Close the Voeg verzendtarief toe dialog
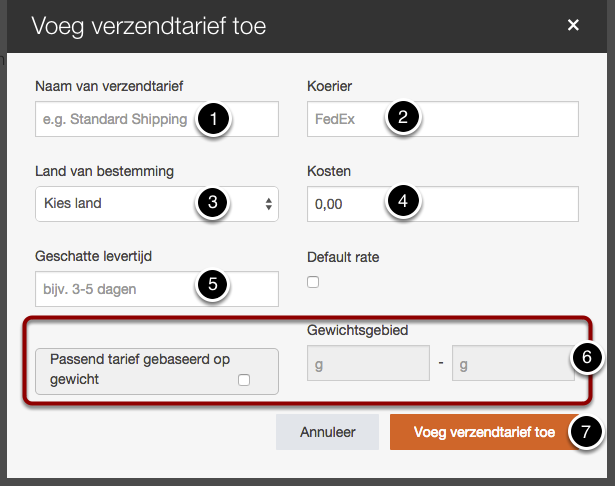Screen dimensions: 615x486 pos(573,25)
